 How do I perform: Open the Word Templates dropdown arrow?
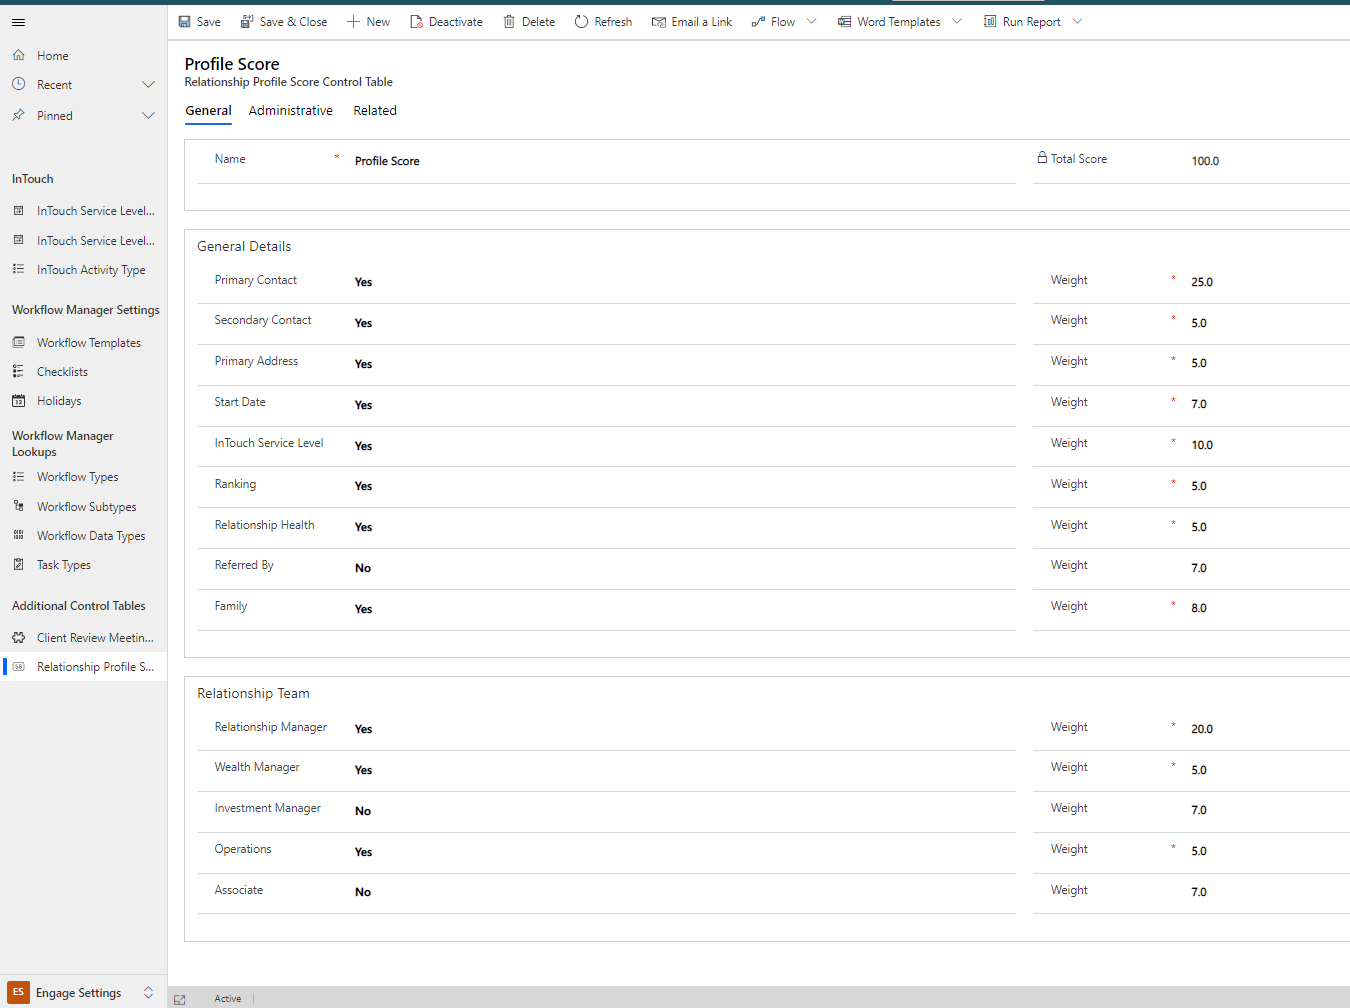tap(957, 21)
